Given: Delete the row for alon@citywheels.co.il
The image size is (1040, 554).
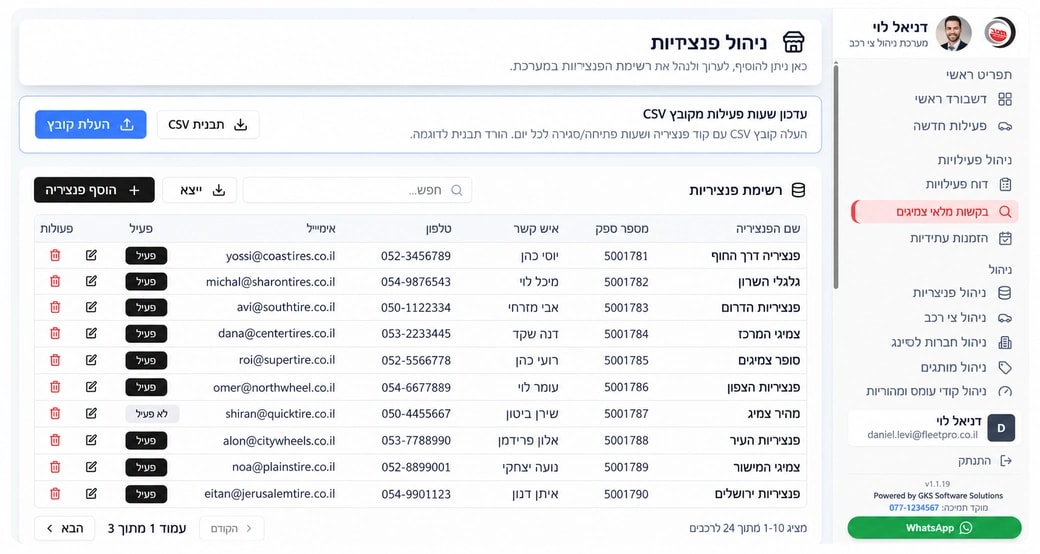Looking at the screenshot, I should click(55, 440).
